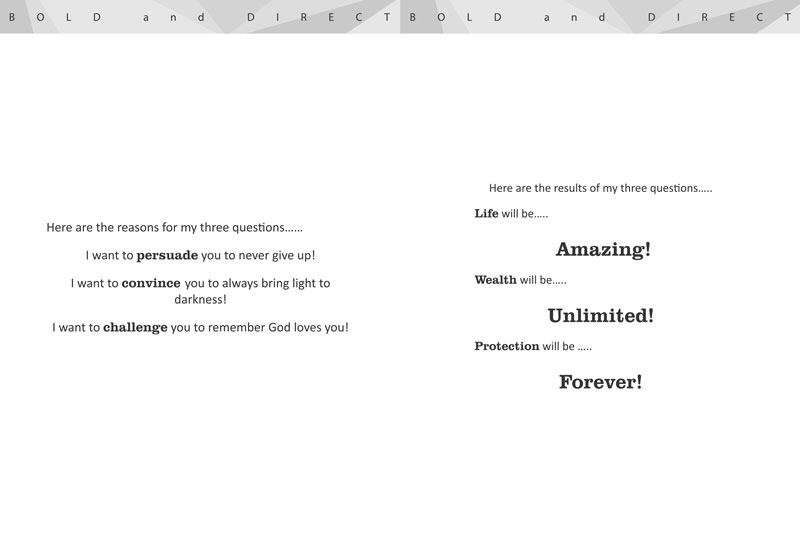Click the large word 'Amazing!'
Screen dimensions: 800x560
click(x=603, y=249)
